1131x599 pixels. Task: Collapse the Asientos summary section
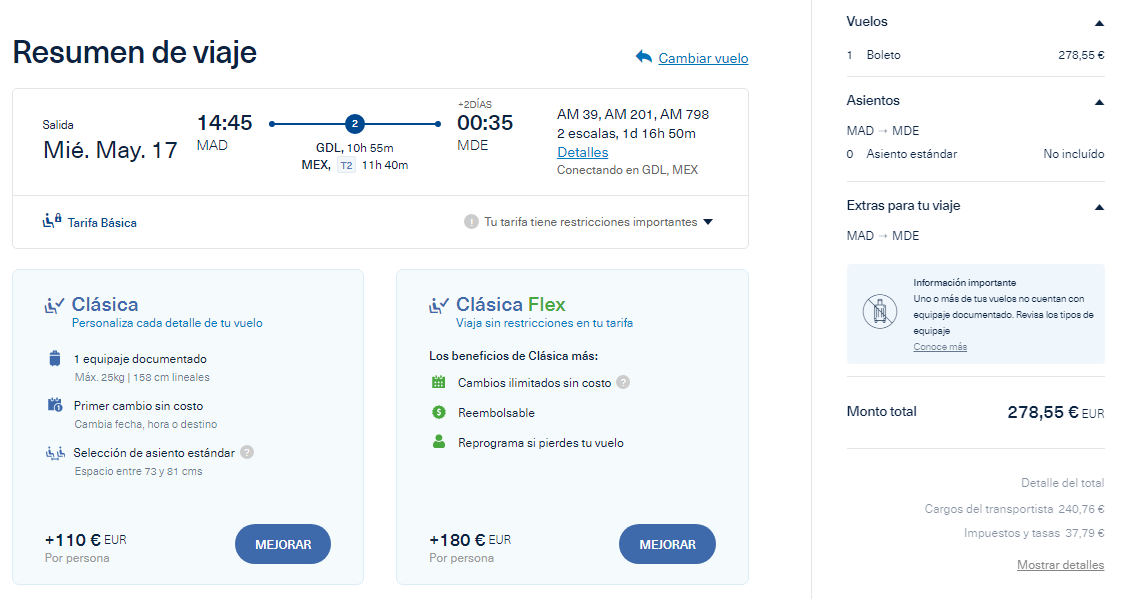1099,102
